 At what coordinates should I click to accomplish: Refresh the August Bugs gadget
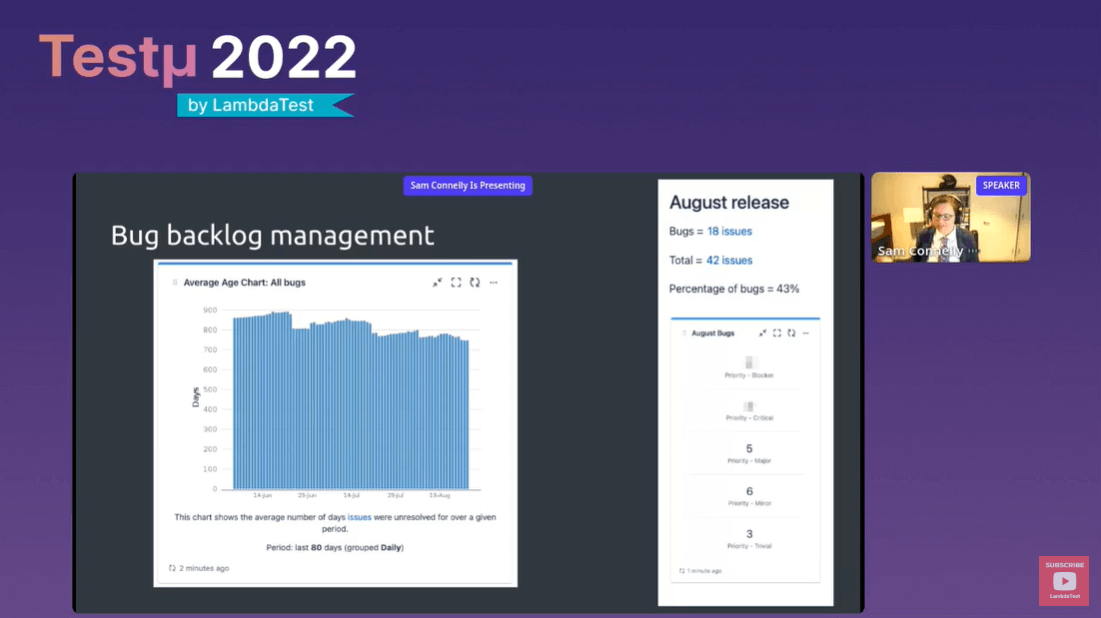point(790,332)
